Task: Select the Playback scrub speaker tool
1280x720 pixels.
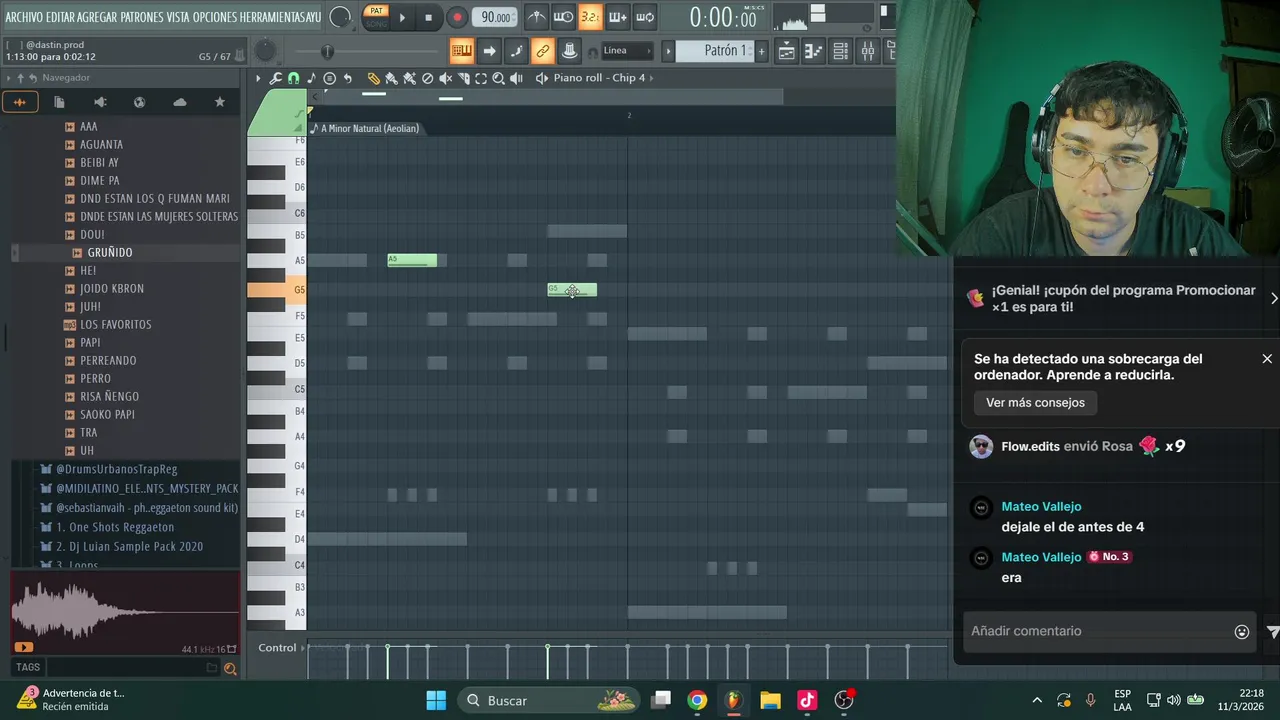Action: click(516, 78)
